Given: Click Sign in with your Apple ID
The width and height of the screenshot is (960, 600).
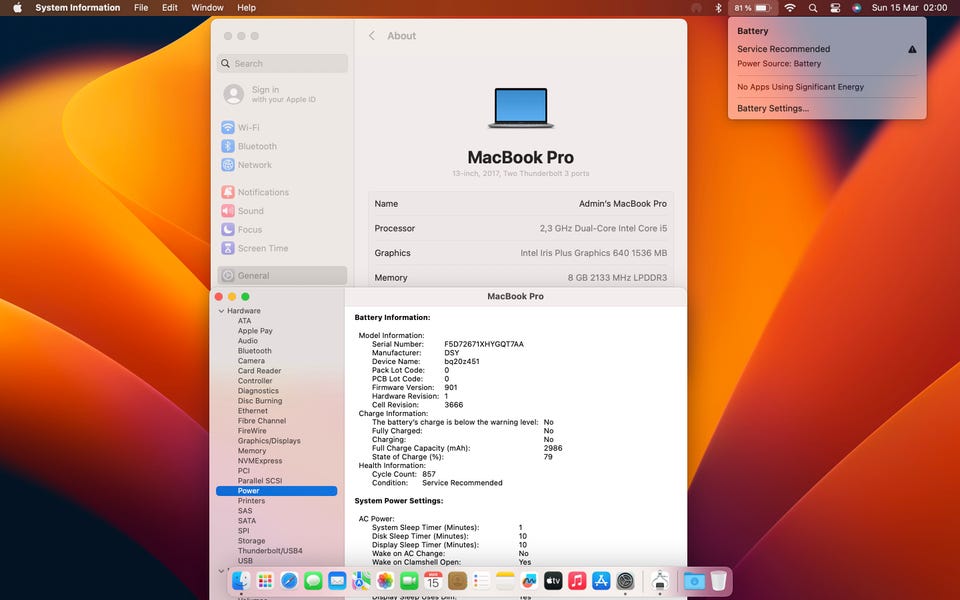Looking at the screenshot, I should pos(266,94).
